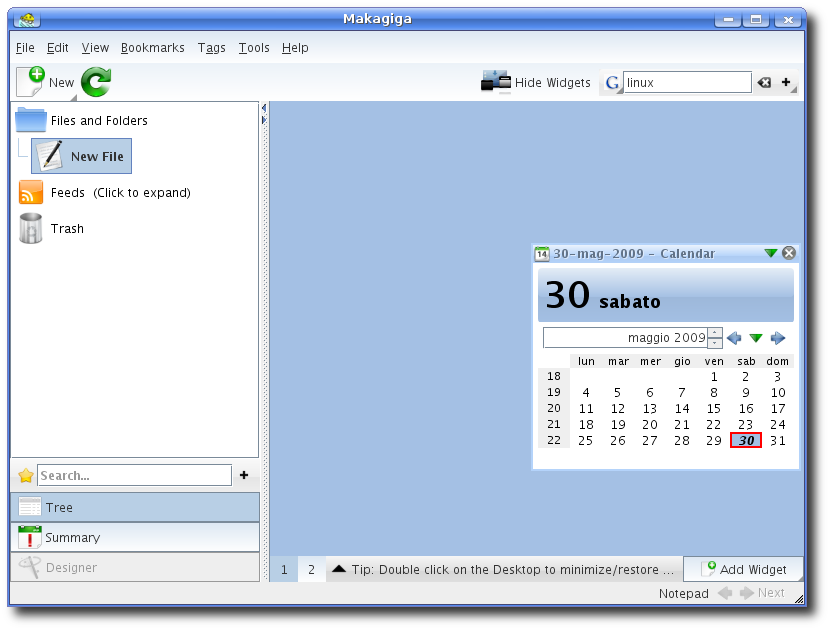
Task: Click the sab column header
Action: click(x=746, y=361)
